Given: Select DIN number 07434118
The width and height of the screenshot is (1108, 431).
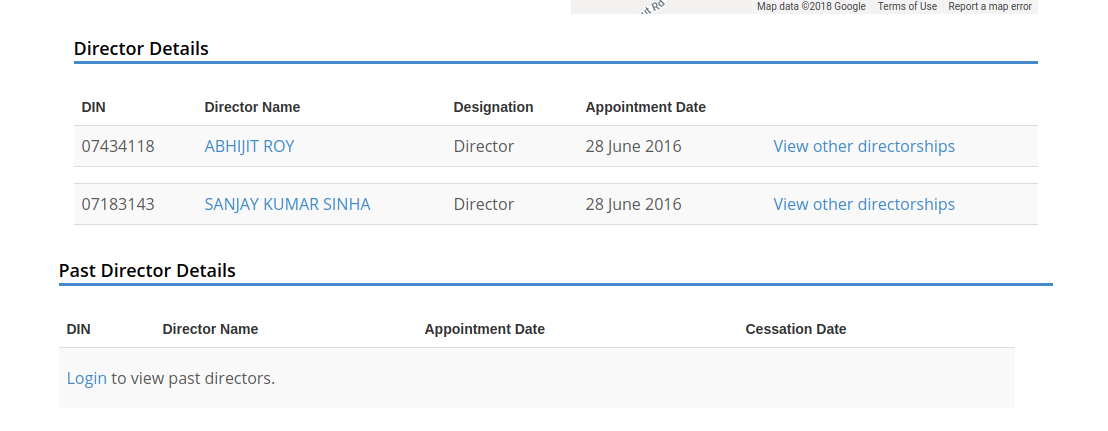Looking at the screenshot, I should click(118, 146).
